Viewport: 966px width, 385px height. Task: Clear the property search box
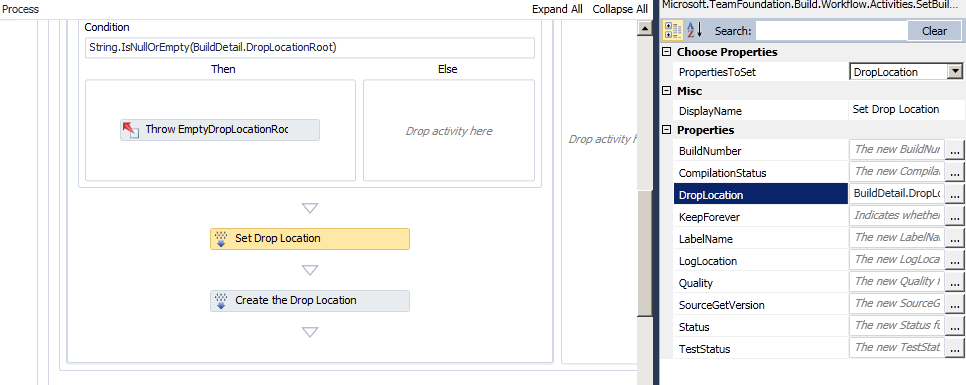click(x=934, y=30)
